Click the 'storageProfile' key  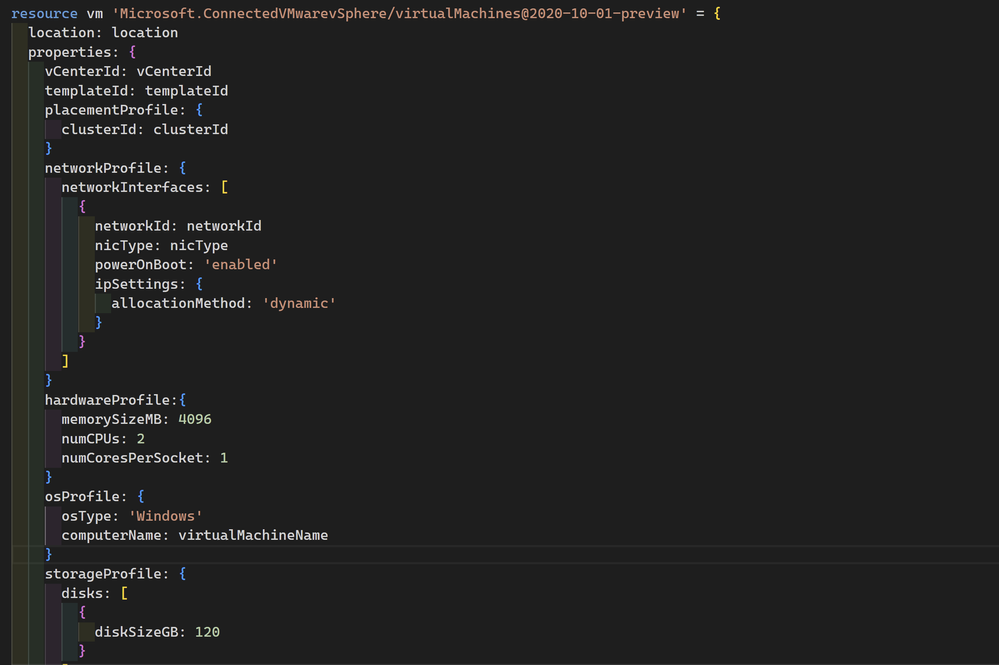click(103, 574)
